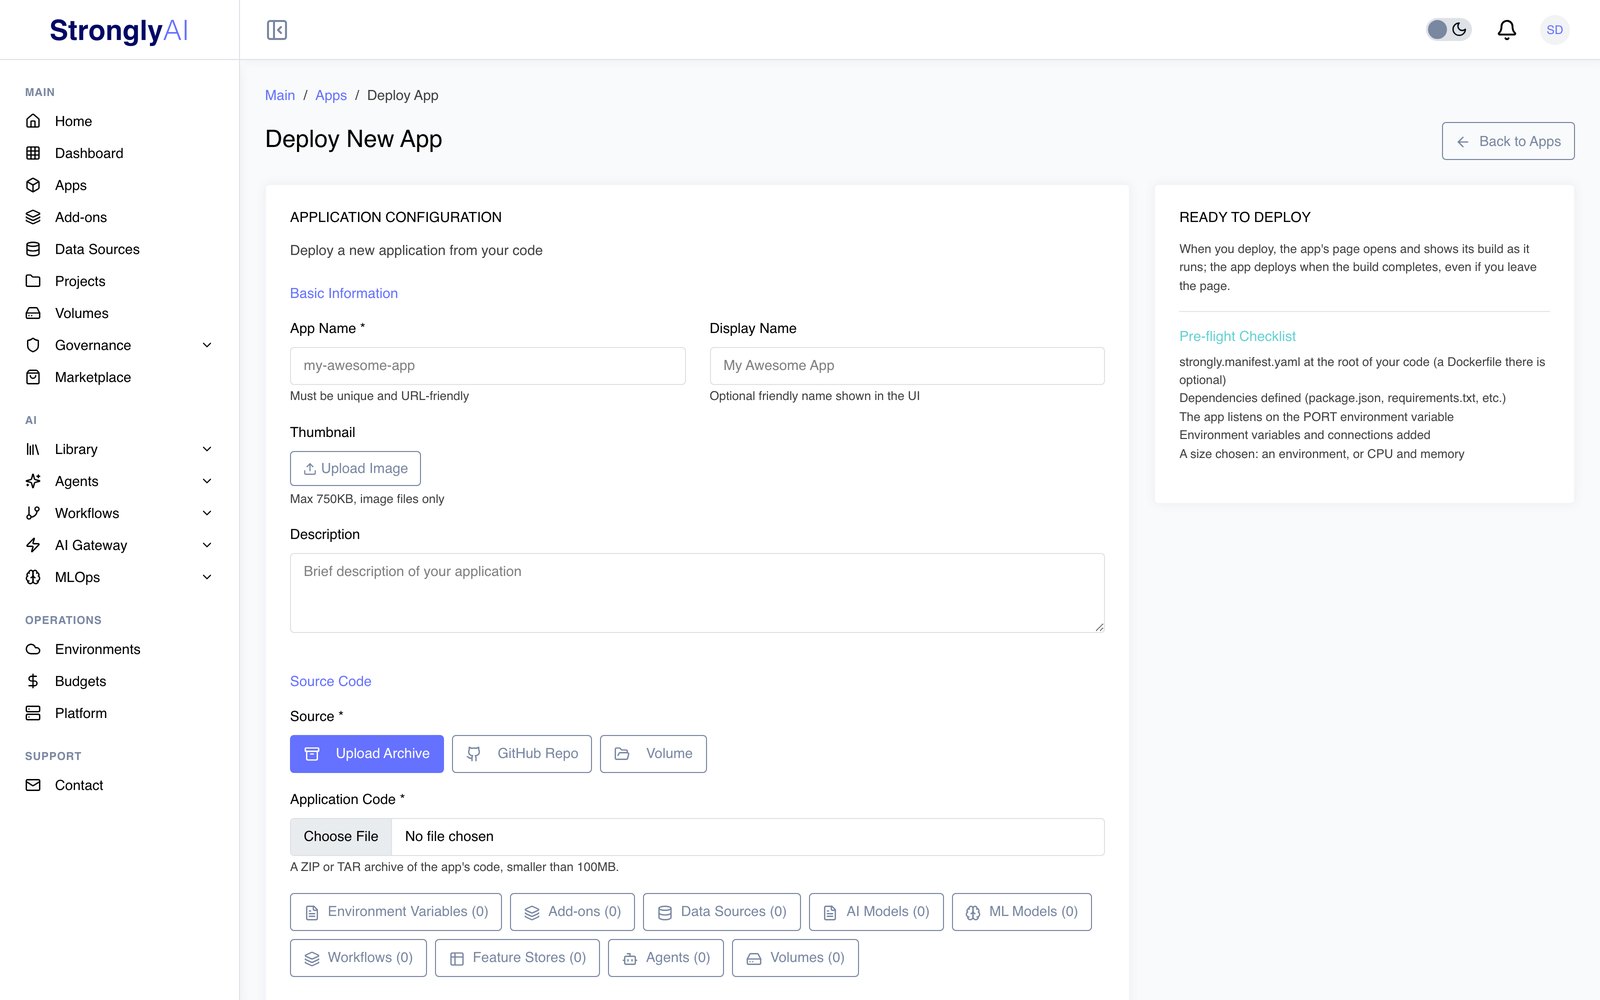Click Back to Apps button
This screenshot has width=1600, height=1000.
[x=1508, y=141]
